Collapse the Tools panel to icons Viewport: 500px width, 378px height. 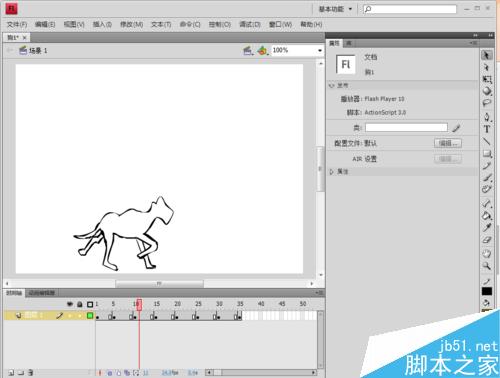(x=491, y=35)
